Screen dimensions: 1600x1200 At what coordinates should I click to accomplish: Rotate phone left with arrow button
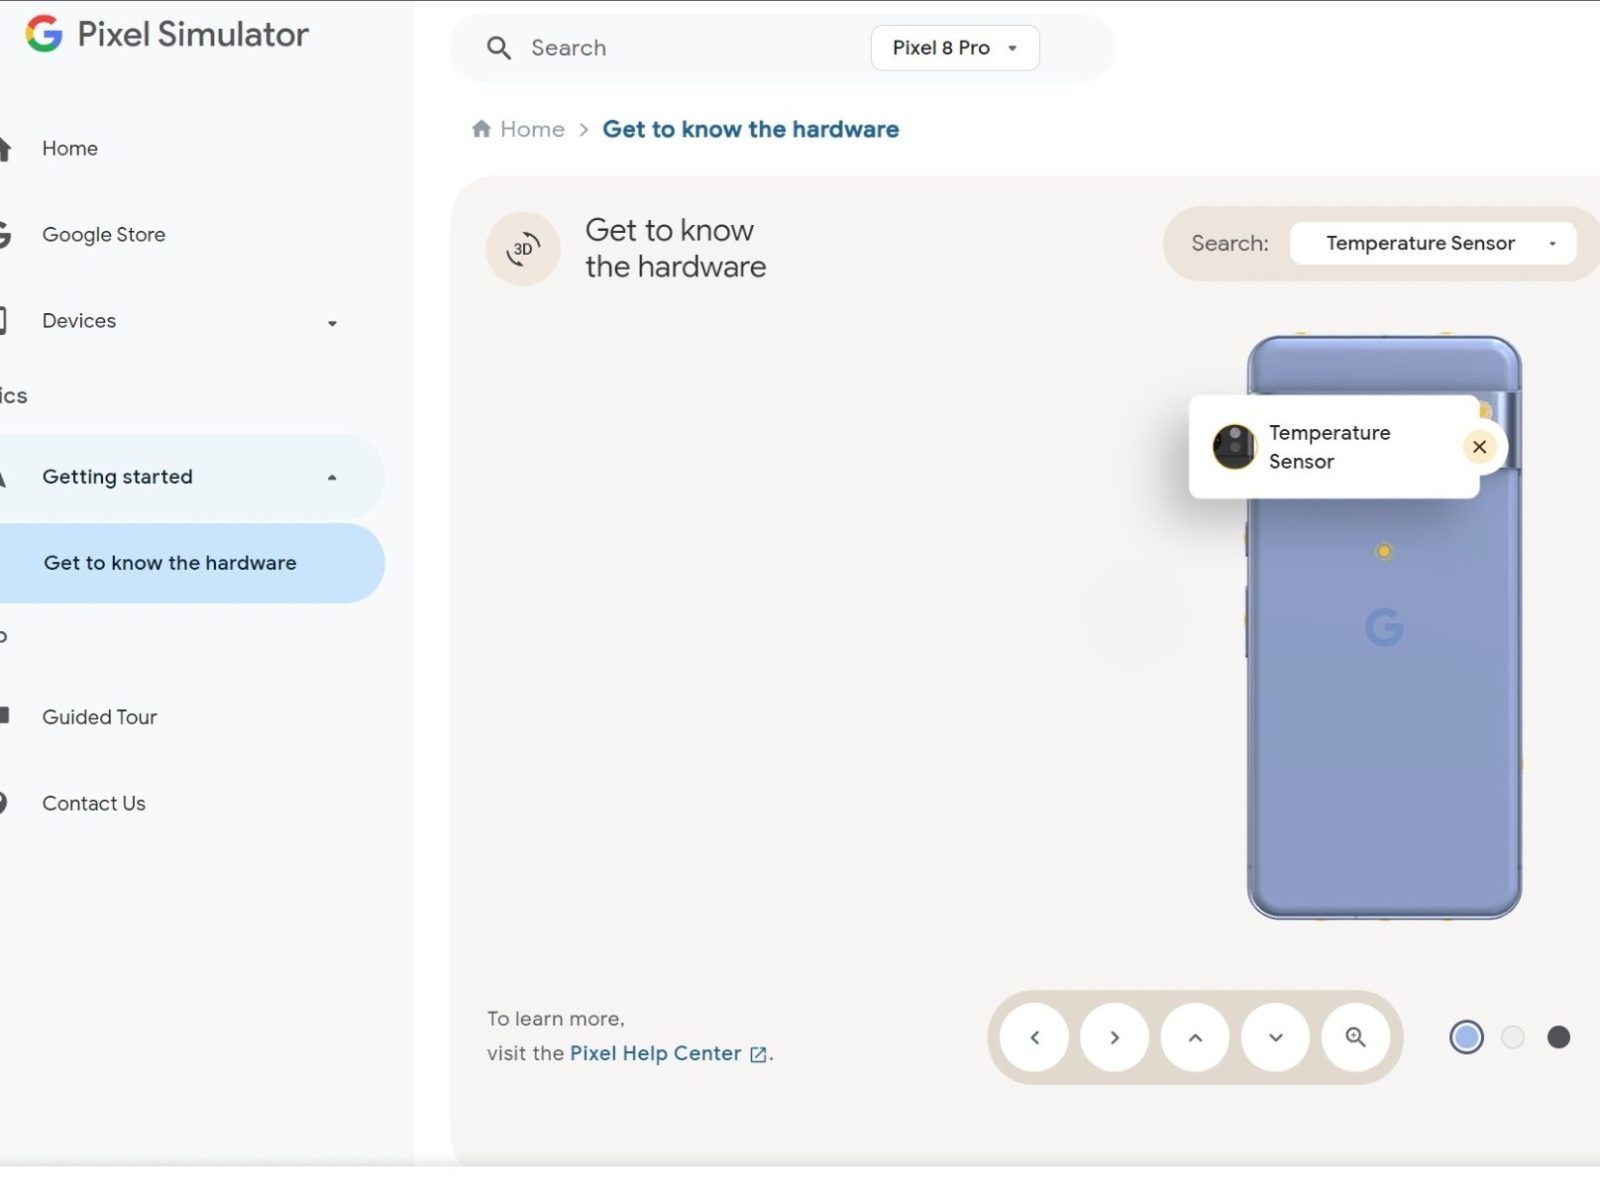pyautogui.click(x=1035, y=1038)
